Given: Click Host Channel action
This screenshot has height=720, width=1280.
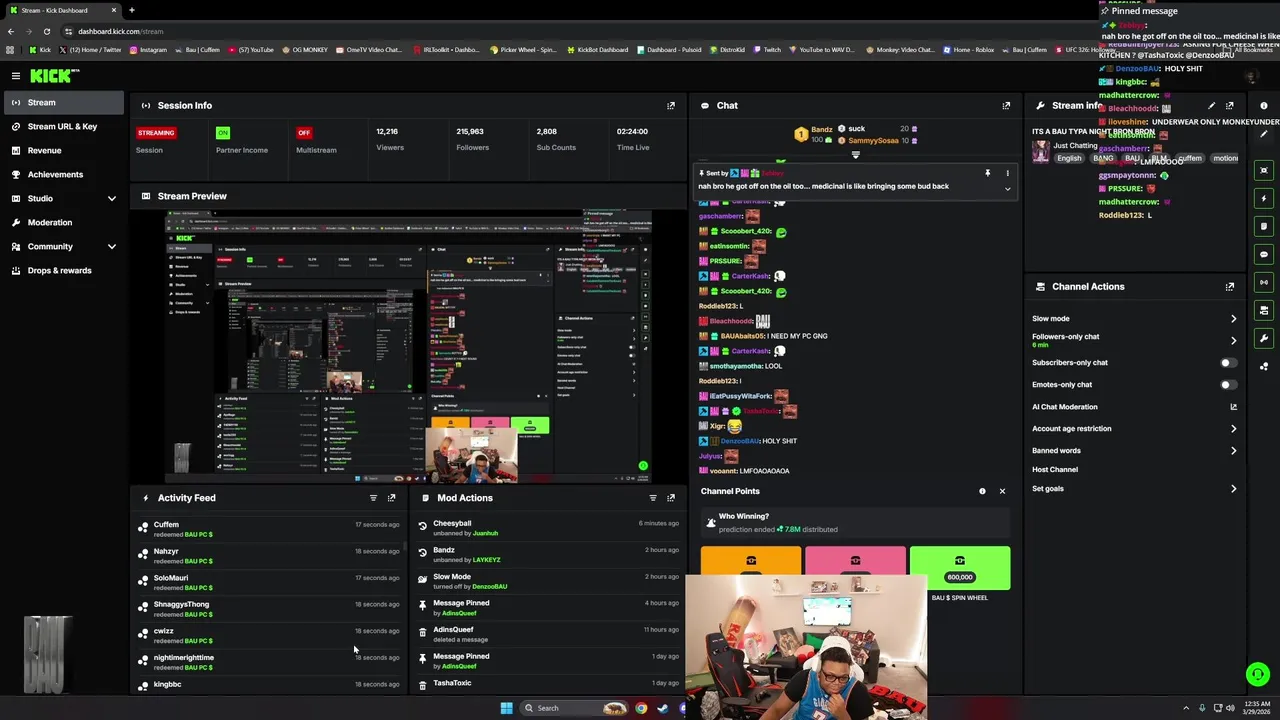Looking at the screenshot, I should [x=1055, y=470].
